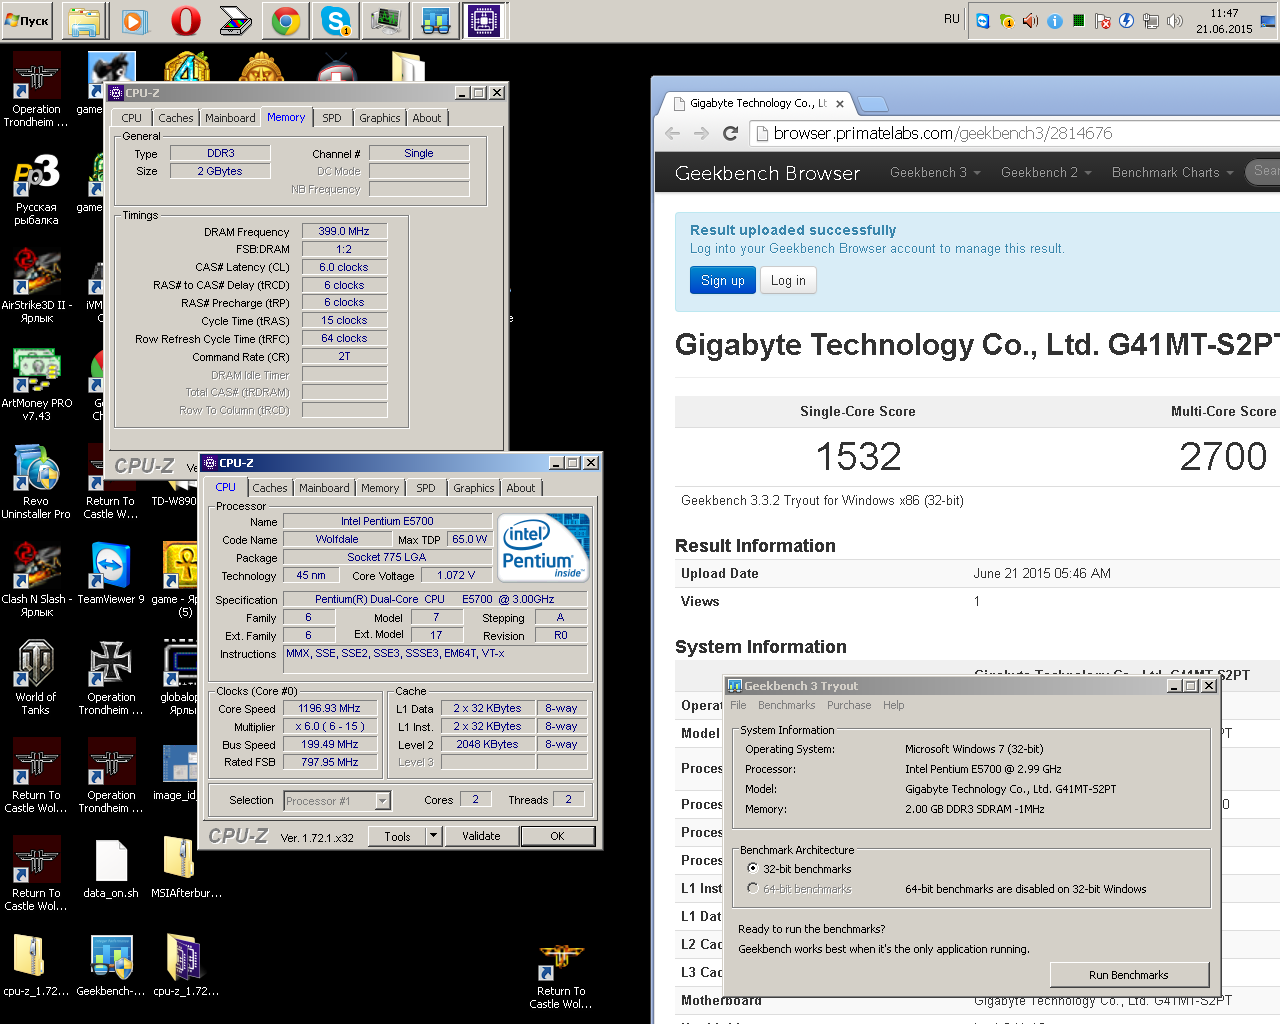Select the AirStrike3D II desktop shortcut
This screenshot has width=1280, height=1024.
[36, 288]
